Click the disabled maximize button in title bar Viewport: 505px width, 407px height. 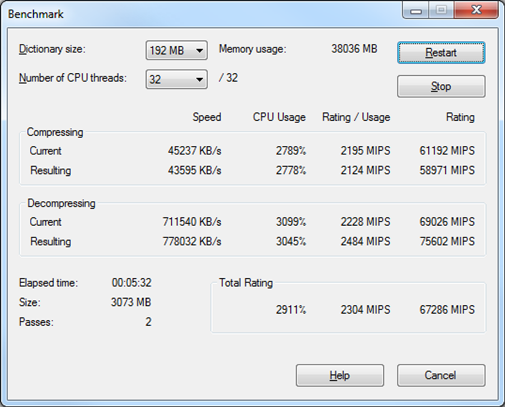441,10
